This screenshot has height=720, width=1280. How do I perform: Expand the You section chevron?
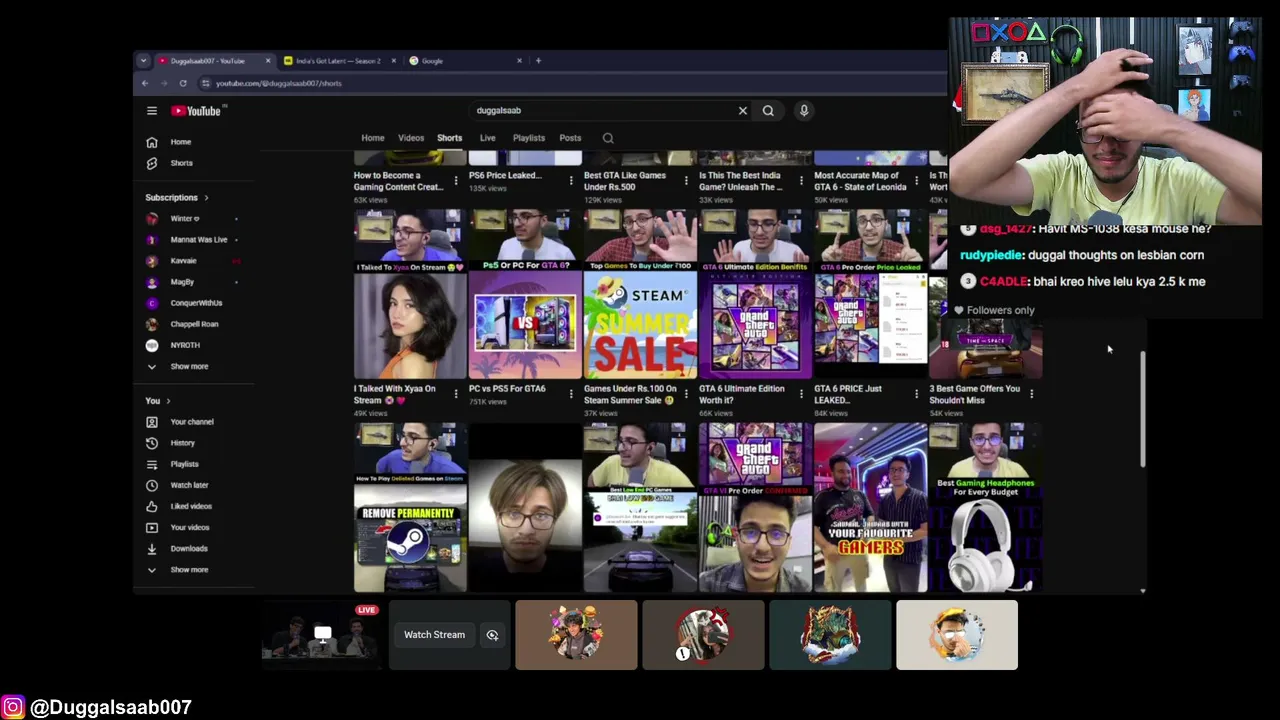tap(168, 401)
